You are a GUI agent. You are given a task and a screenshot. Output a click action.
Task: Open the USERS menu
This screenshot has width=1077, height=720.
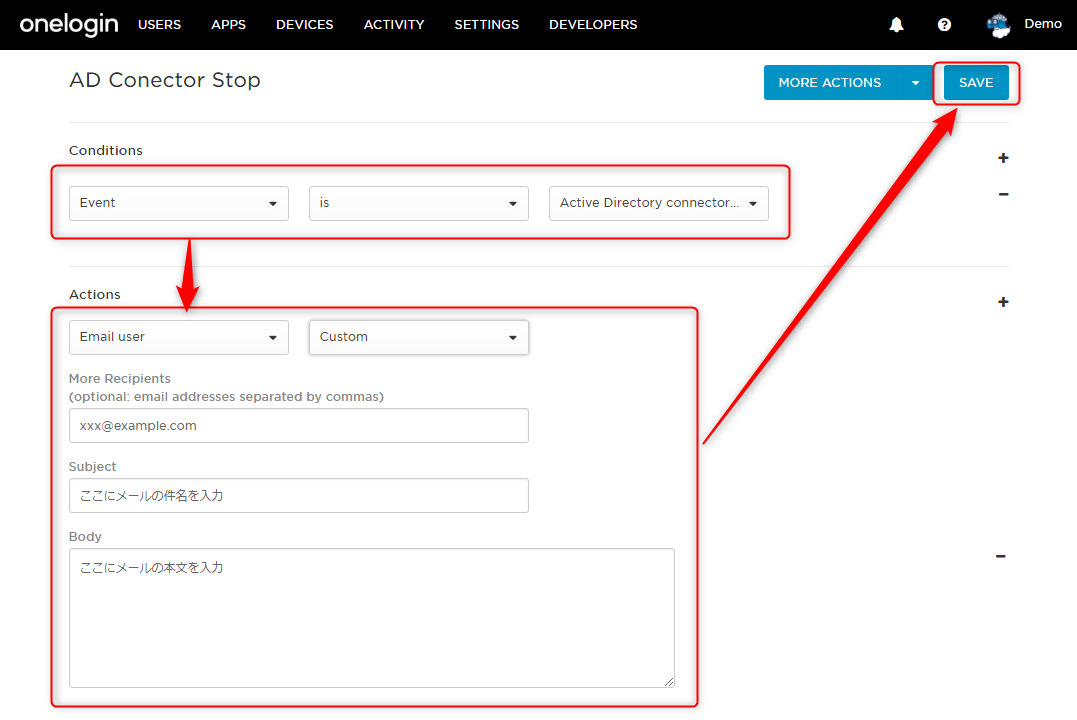click(159, 25)
